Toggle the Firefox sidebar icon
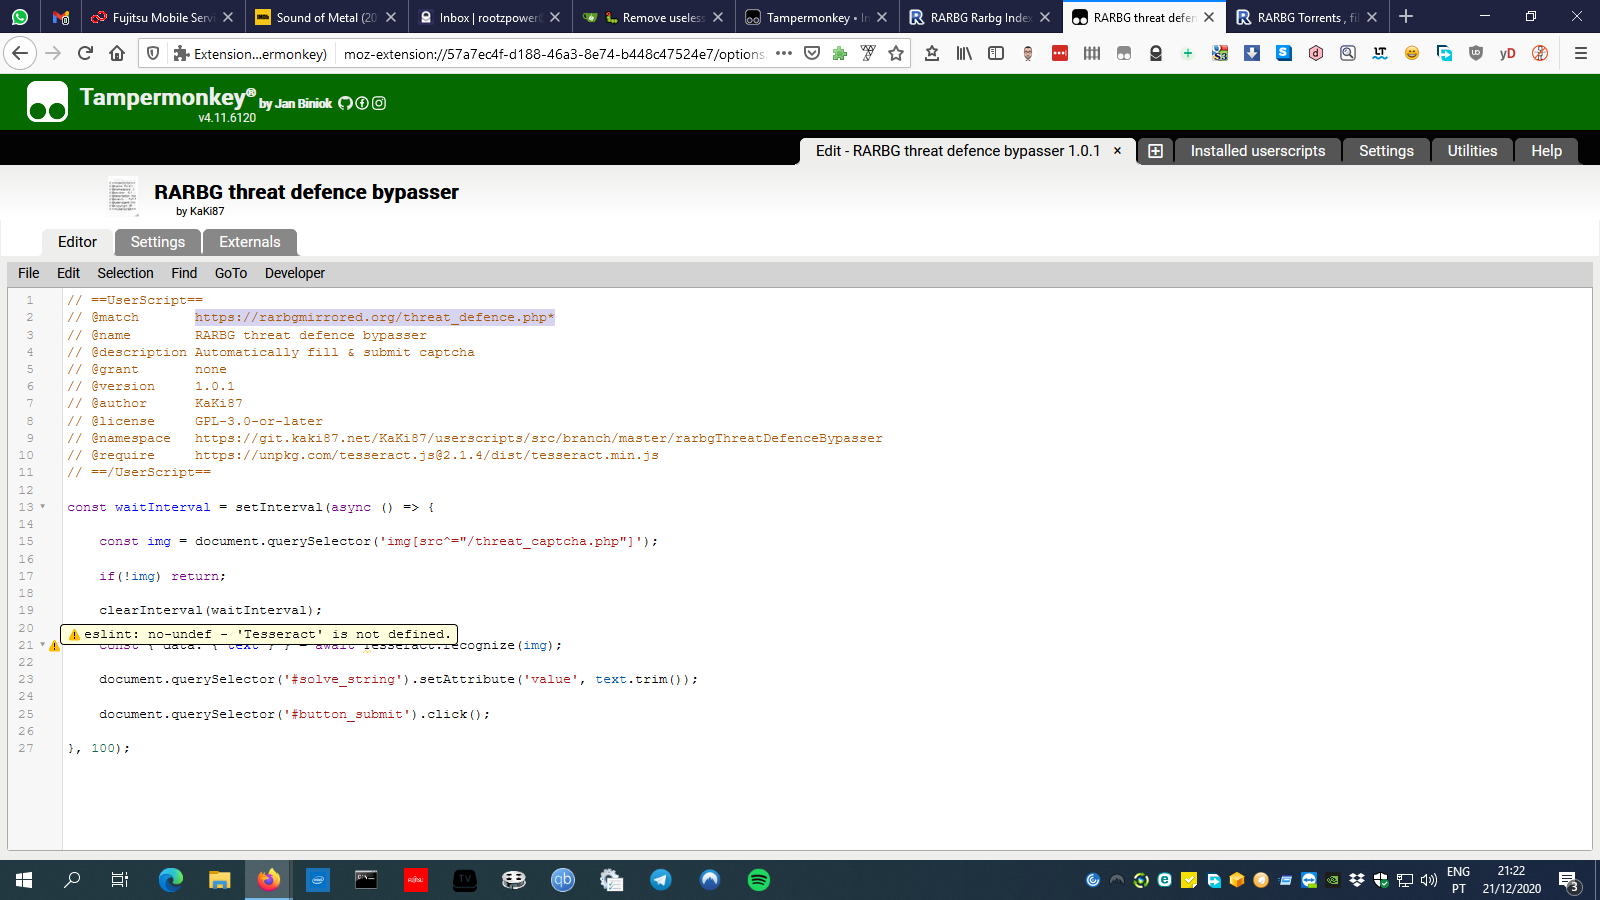The image size is (1600, 900). (x=996, y=53)
